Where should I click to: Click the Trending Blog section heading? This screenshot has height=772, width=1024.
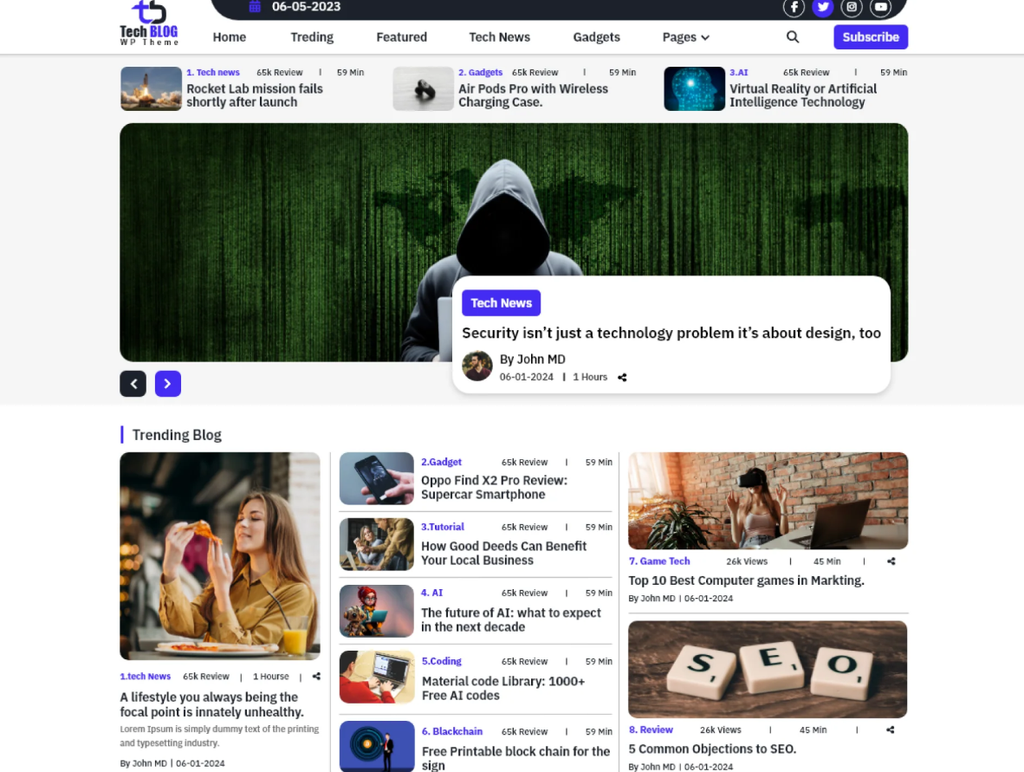click(x=177, y=435)
